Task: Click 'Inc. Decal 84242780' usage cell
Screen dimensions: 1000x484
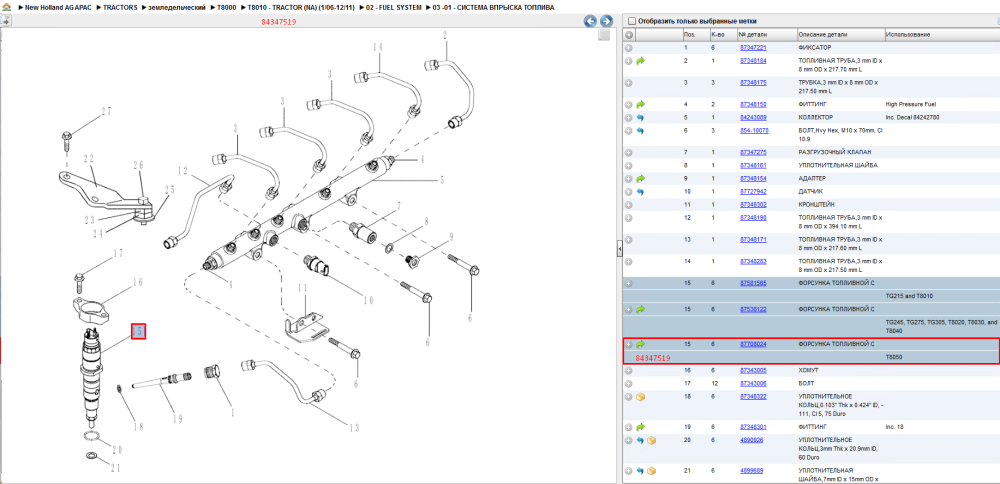Action: click(x=913, y=118)
